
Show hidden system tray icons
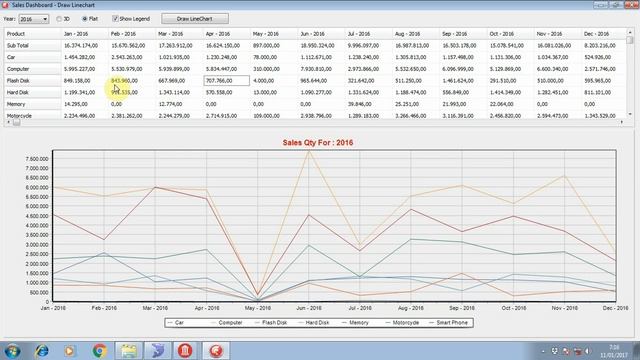[x=543, y=351]
